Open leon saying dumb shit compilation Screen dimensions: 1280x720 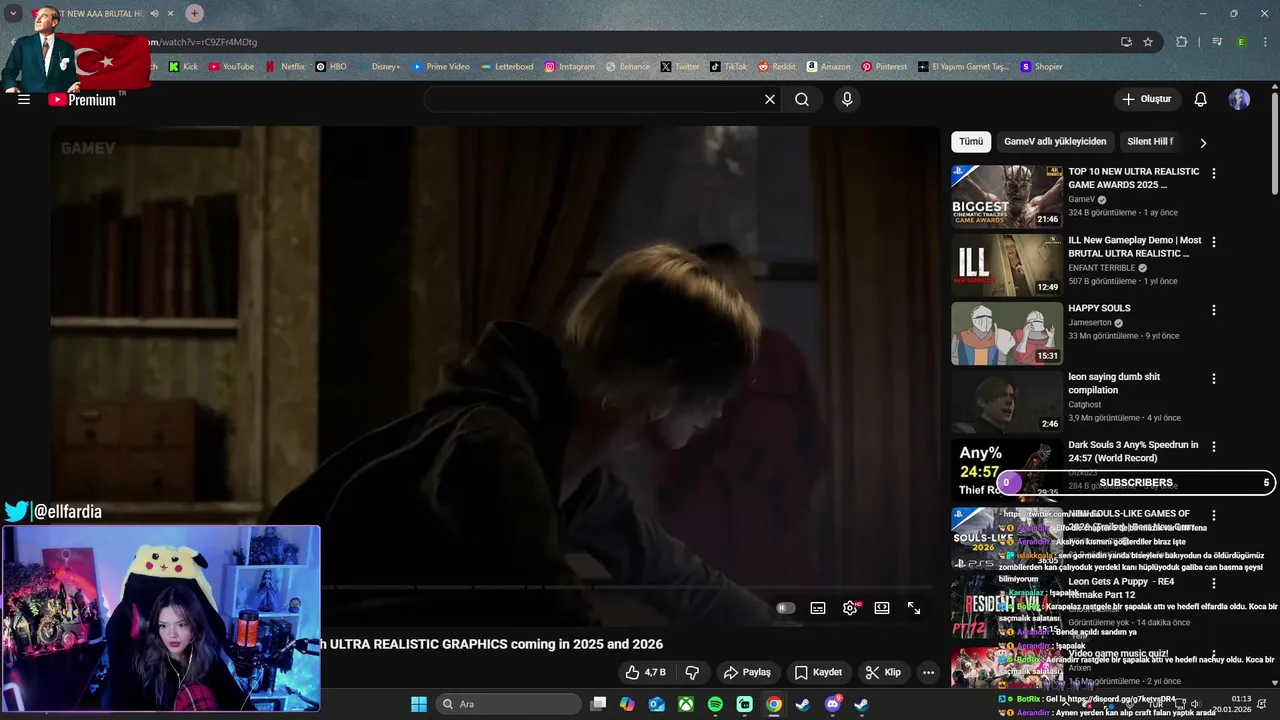click(1114, 383)
